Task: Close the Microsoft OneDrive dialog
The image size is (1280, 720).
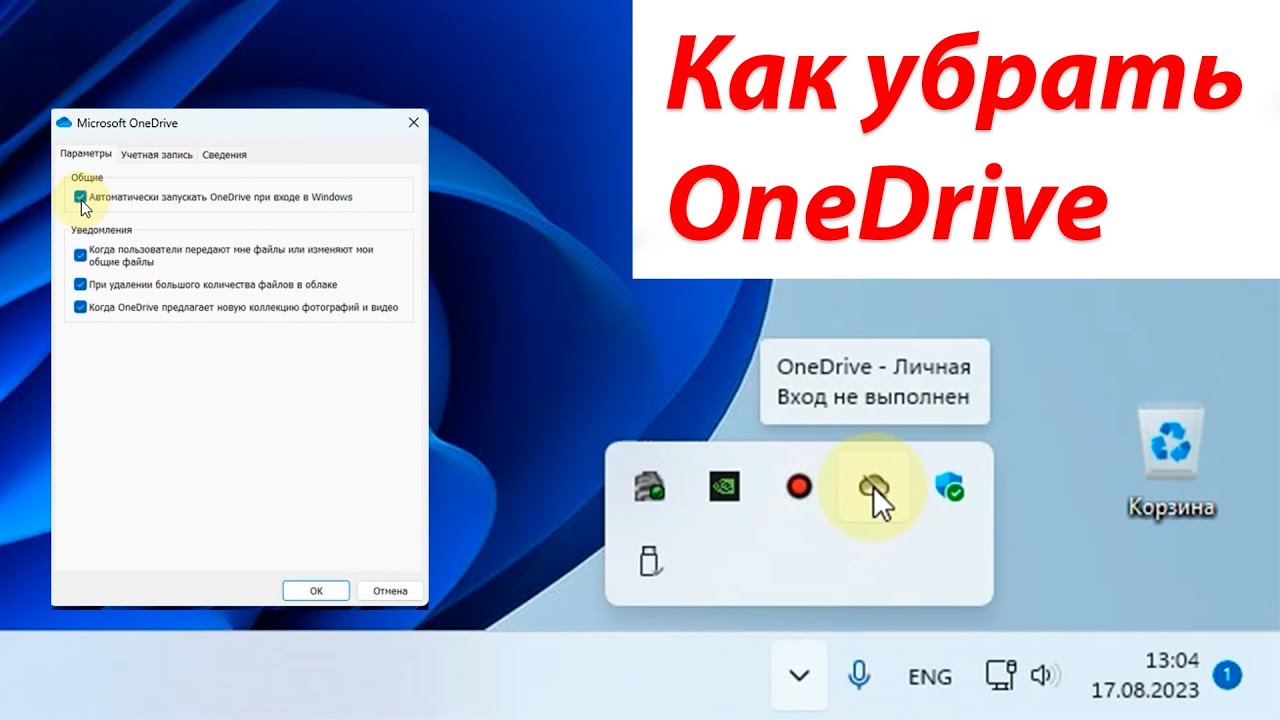Action: 414,123
